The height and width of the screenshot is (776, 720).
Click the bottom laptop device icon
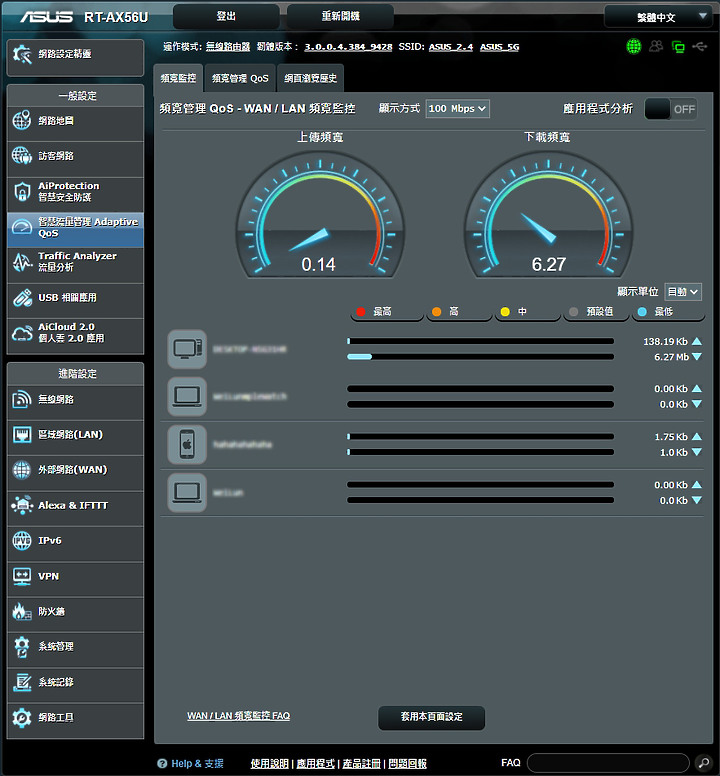pyautogui.click(x=187, y=492)
